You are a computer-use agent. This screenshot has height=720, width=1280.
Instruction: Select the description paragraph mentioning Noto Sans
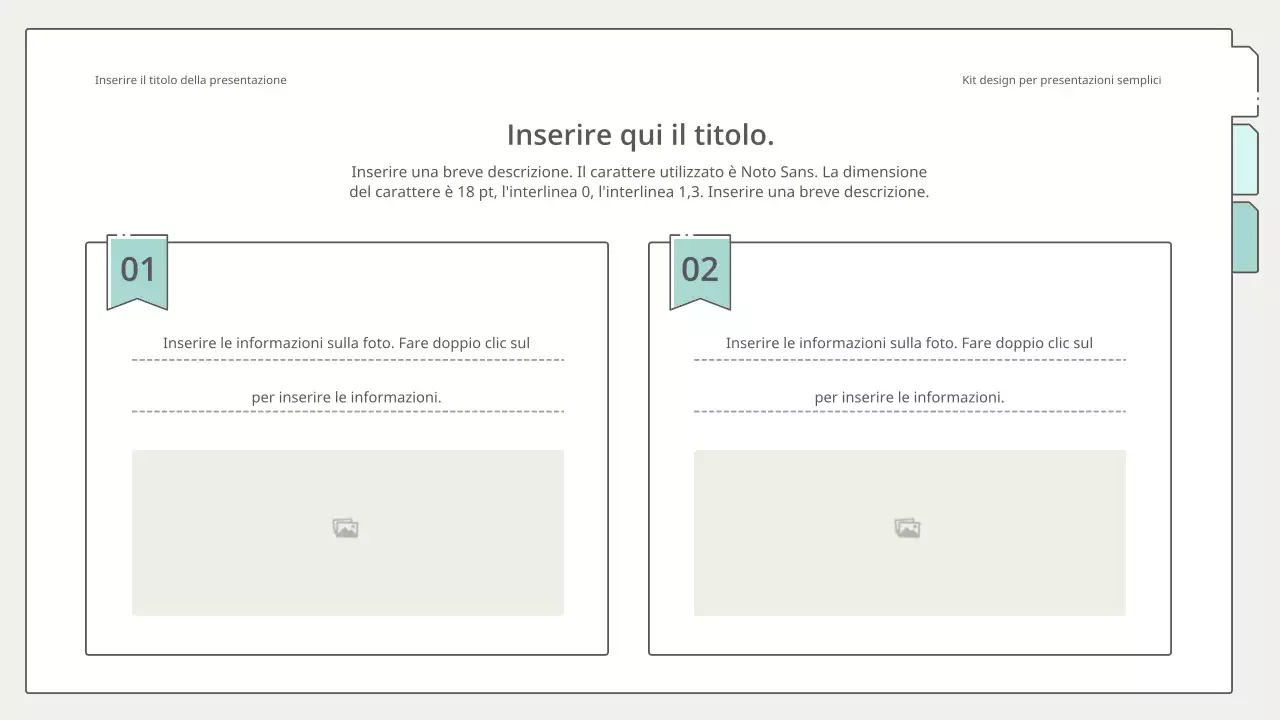pyautogui.click(x=639, y=182)
